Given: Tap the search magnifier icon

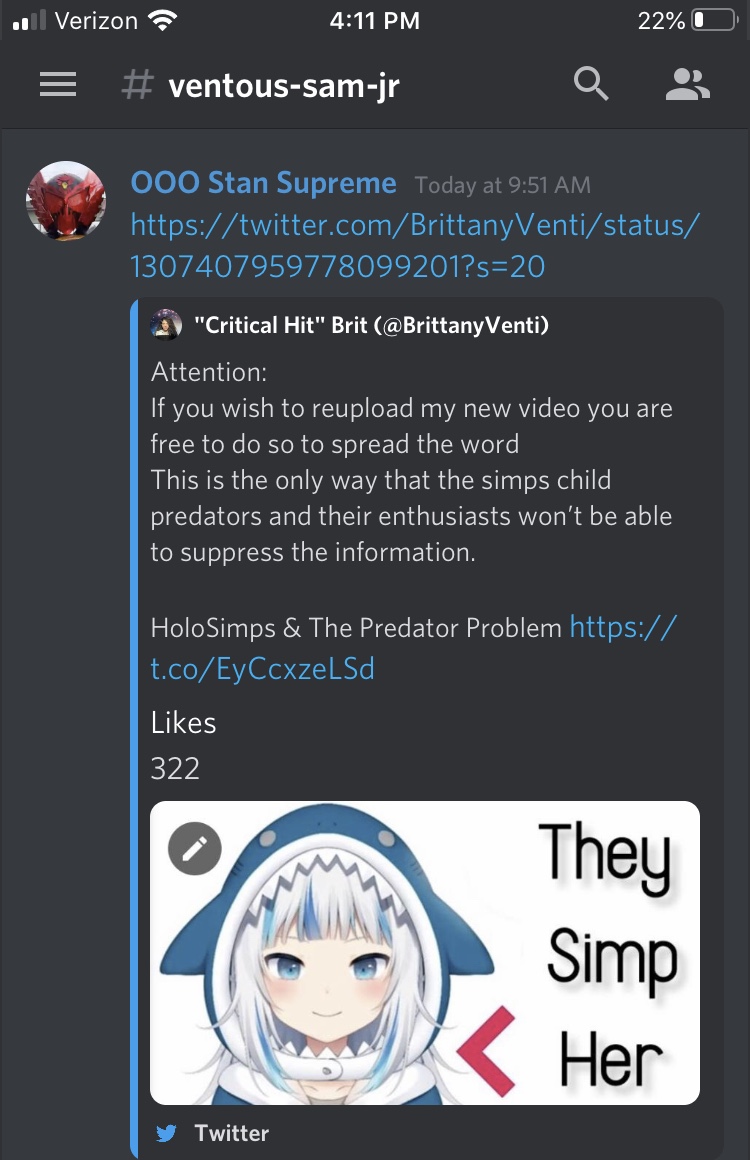Looking at the screenshot, I should [x=591, y=84].
